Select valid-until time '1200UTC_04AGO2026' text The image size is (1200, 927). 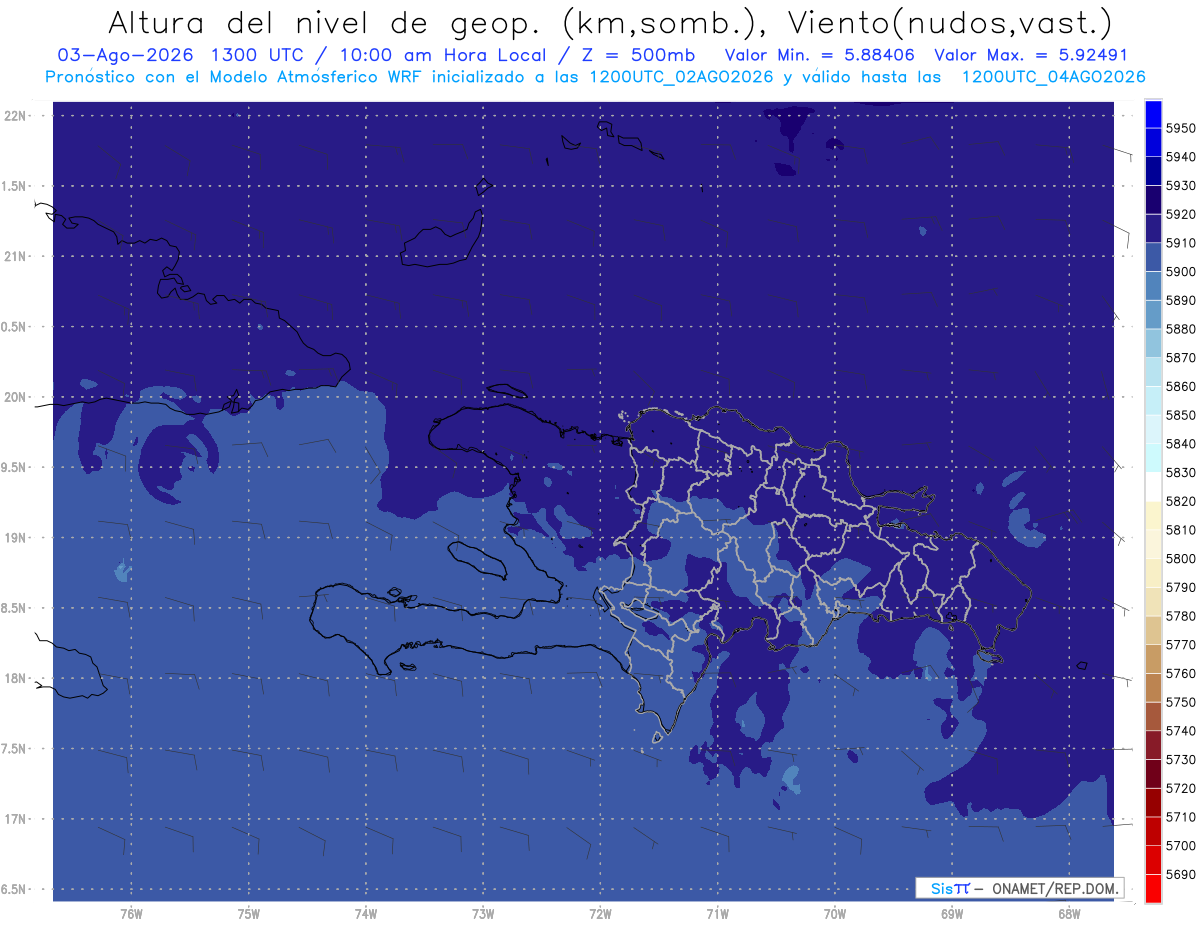1053,77
